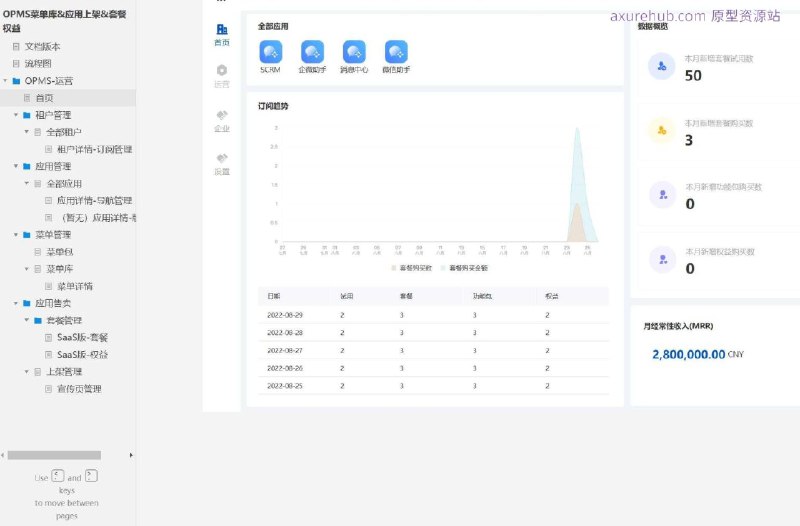The image size is (800, 526).
Task: Open the 菜单包 page in tree
Action: click(x=60, y=252)
